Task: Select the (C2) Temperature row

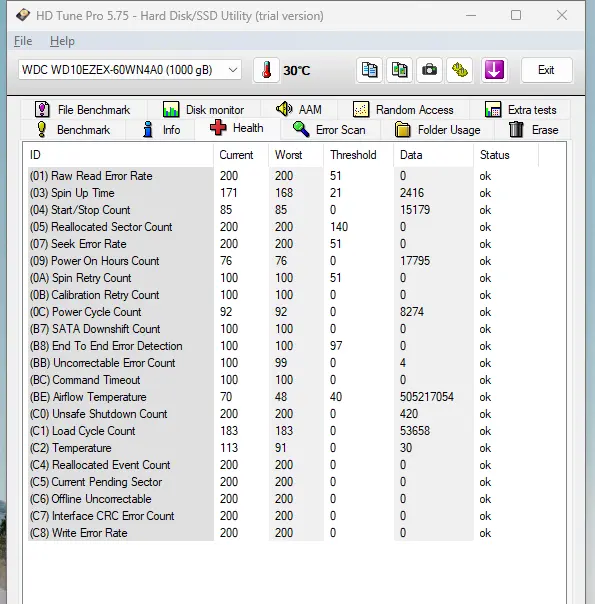Action: [x=283, y=448]
